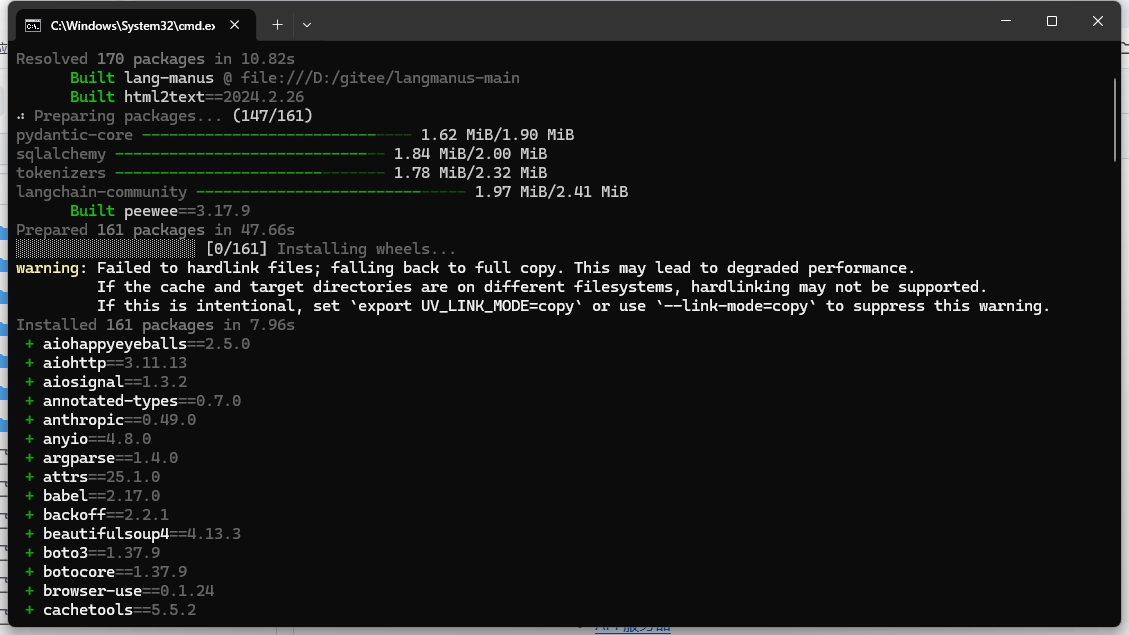Click the empty title bar area
This screenshot has width=1129, height=635.
coord(650,22)
